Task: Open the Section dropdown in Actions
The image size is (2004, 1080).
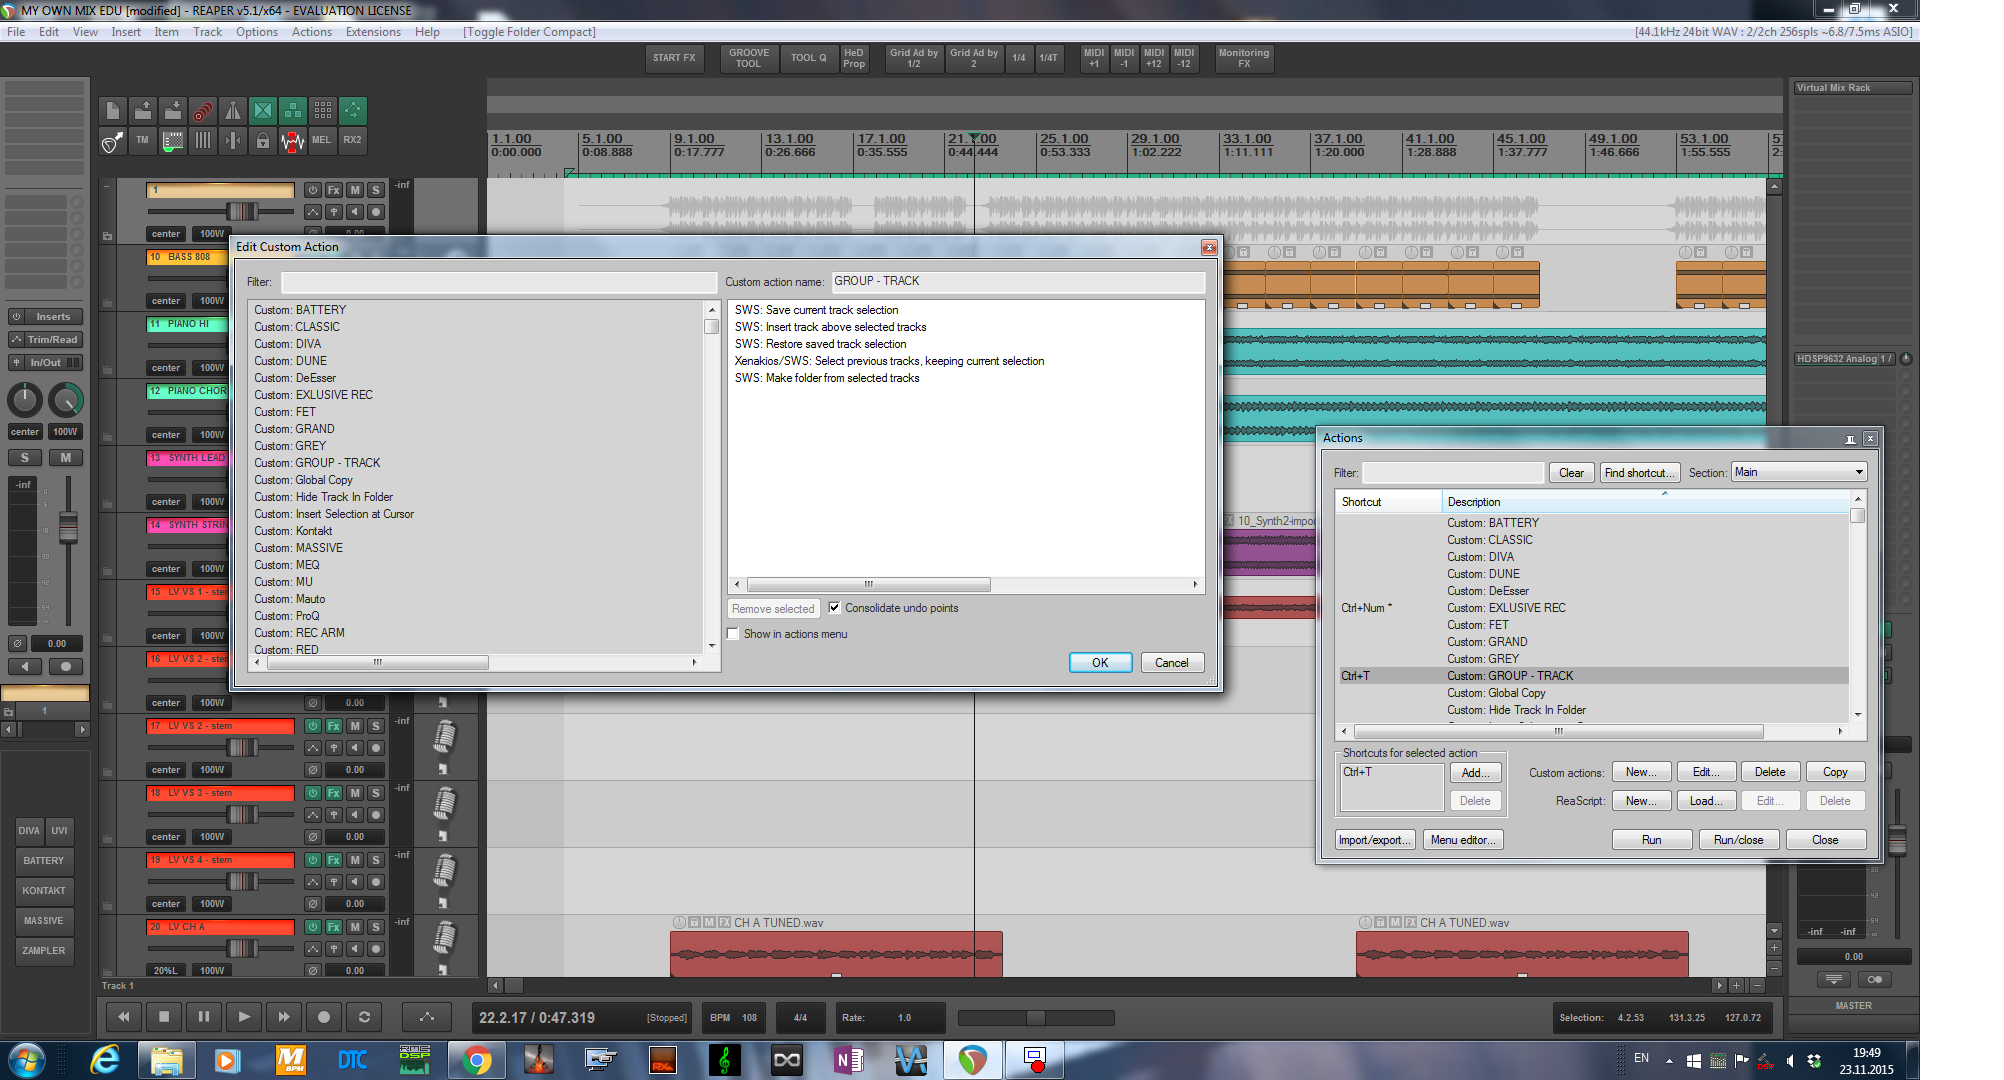Action: coord(1798,472)
